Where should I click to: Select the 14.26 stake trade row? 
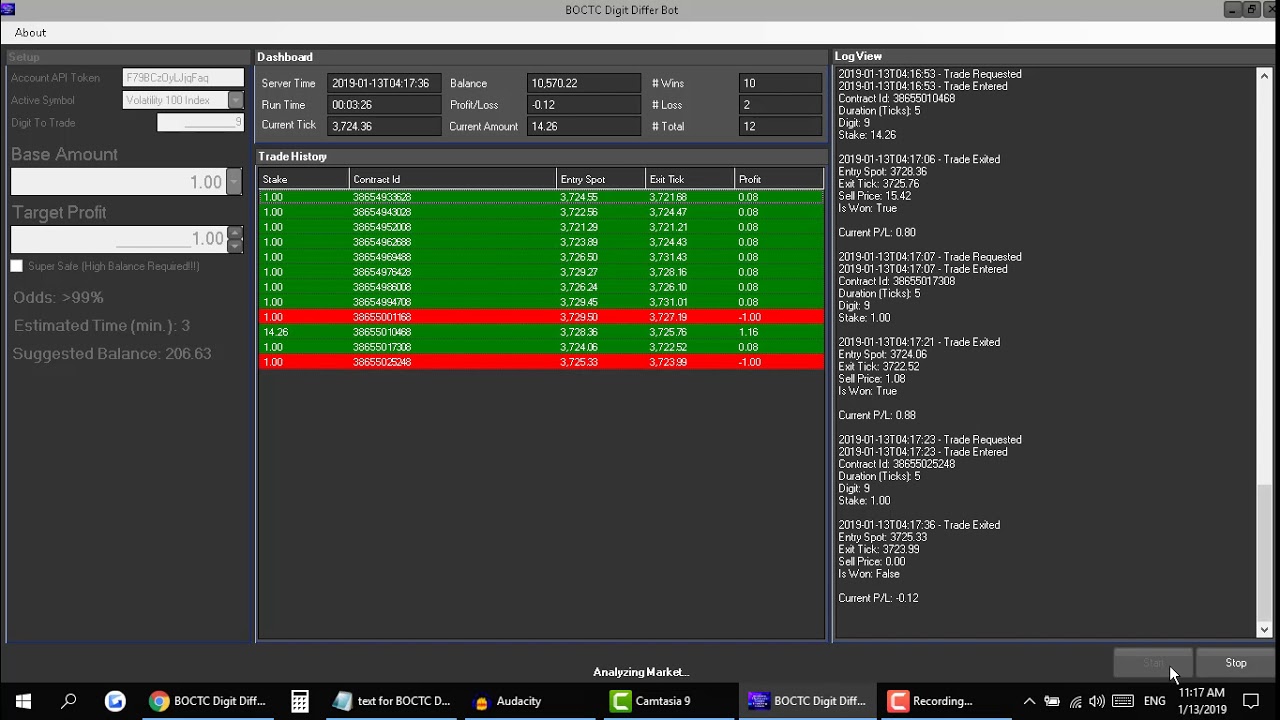pyautogui.click(x=541, y=332)
